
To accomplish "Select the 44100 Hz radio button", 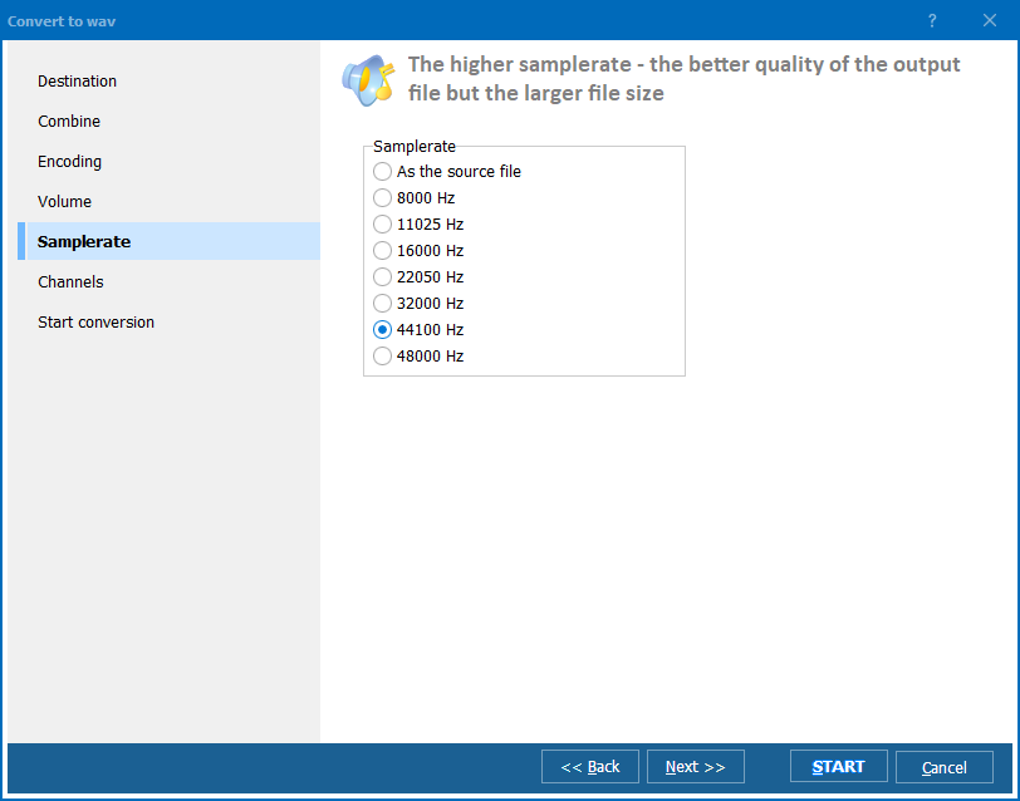I will pos(382,329).
